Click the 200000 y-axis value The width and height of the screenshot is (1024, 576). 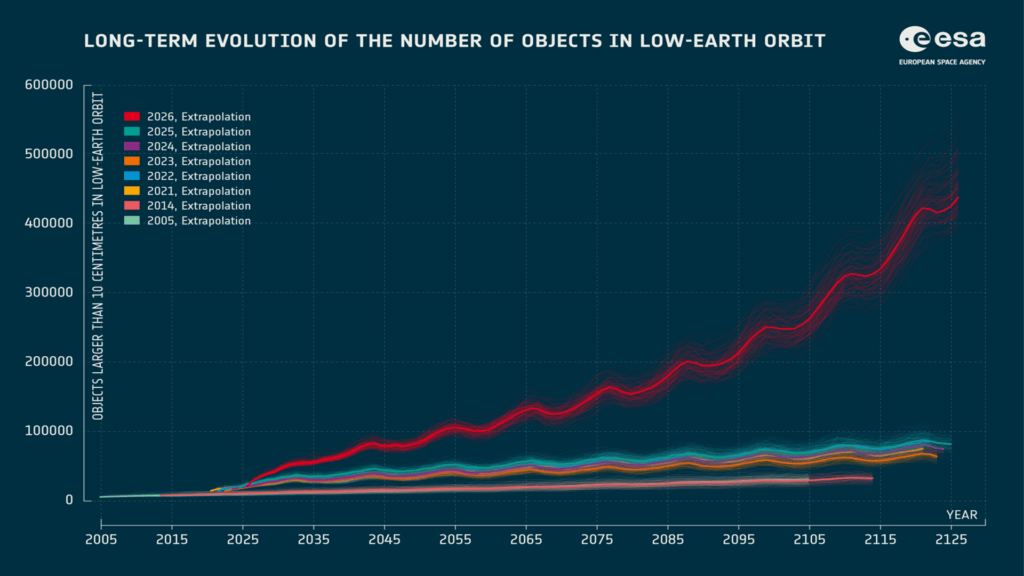click(49, 362)
